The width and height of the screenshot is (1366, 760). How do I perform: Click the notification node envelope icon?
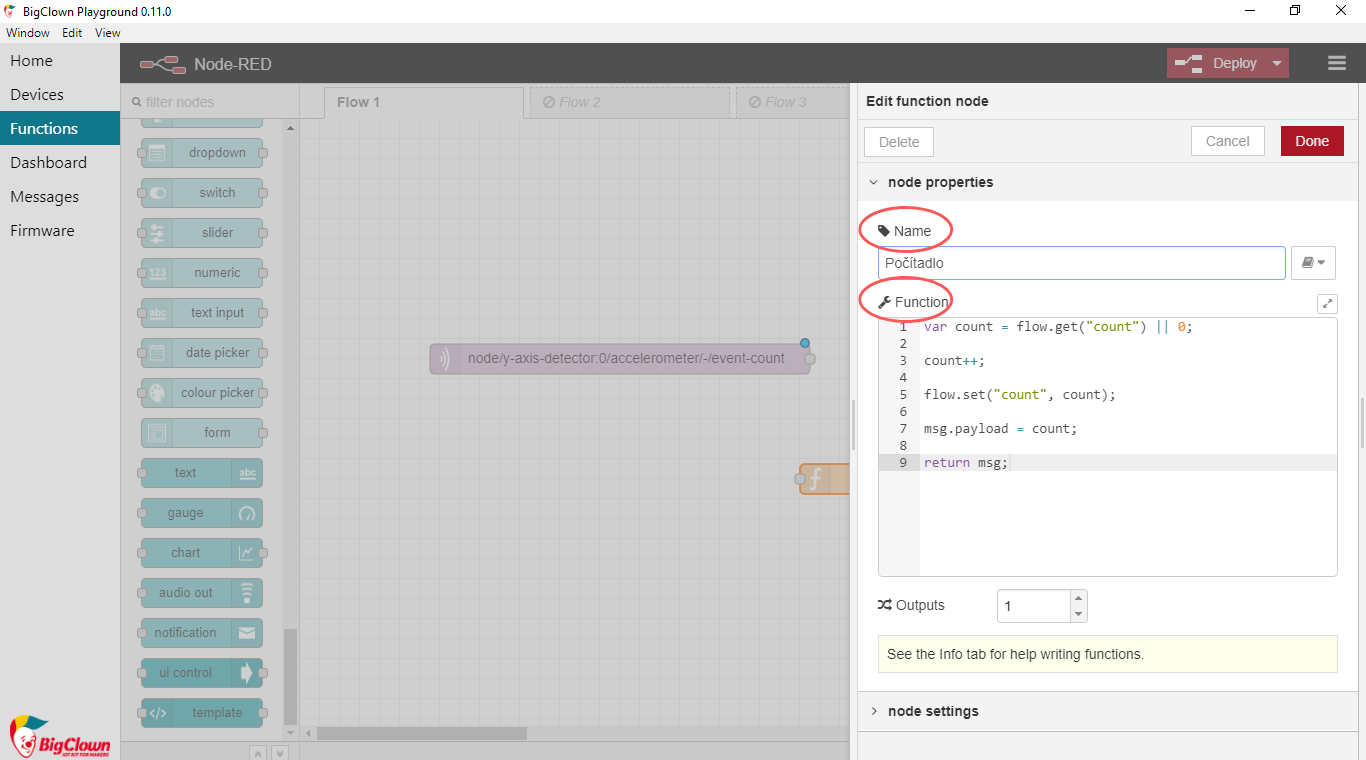point(247,633)
